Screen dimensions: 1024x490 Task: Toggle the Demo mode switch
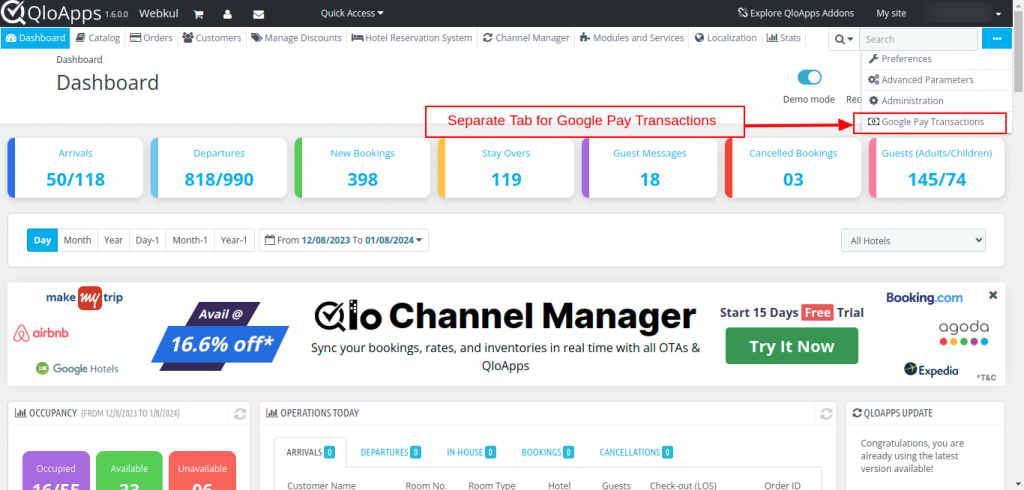point(810,77)
